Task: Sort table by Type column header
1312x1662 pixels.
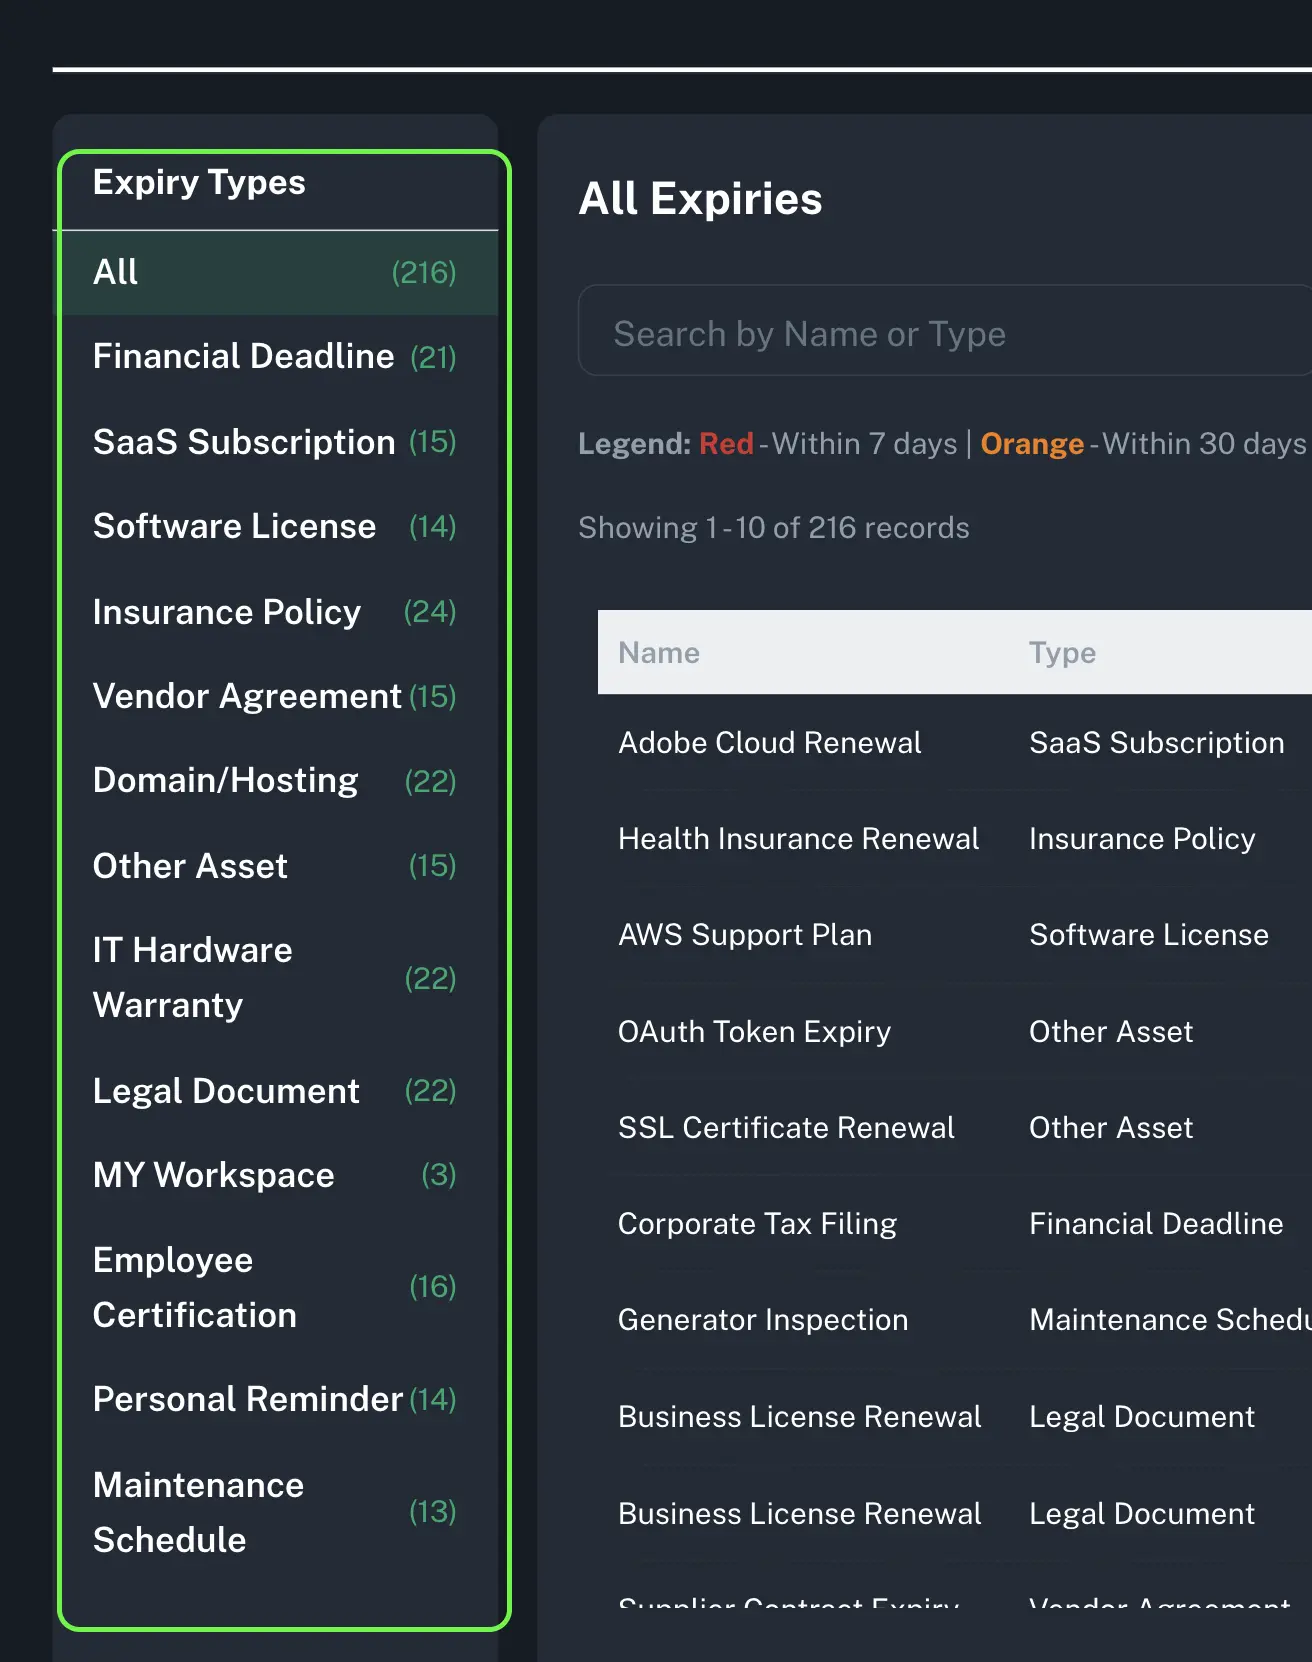Action: click(x=1063, y=653)
